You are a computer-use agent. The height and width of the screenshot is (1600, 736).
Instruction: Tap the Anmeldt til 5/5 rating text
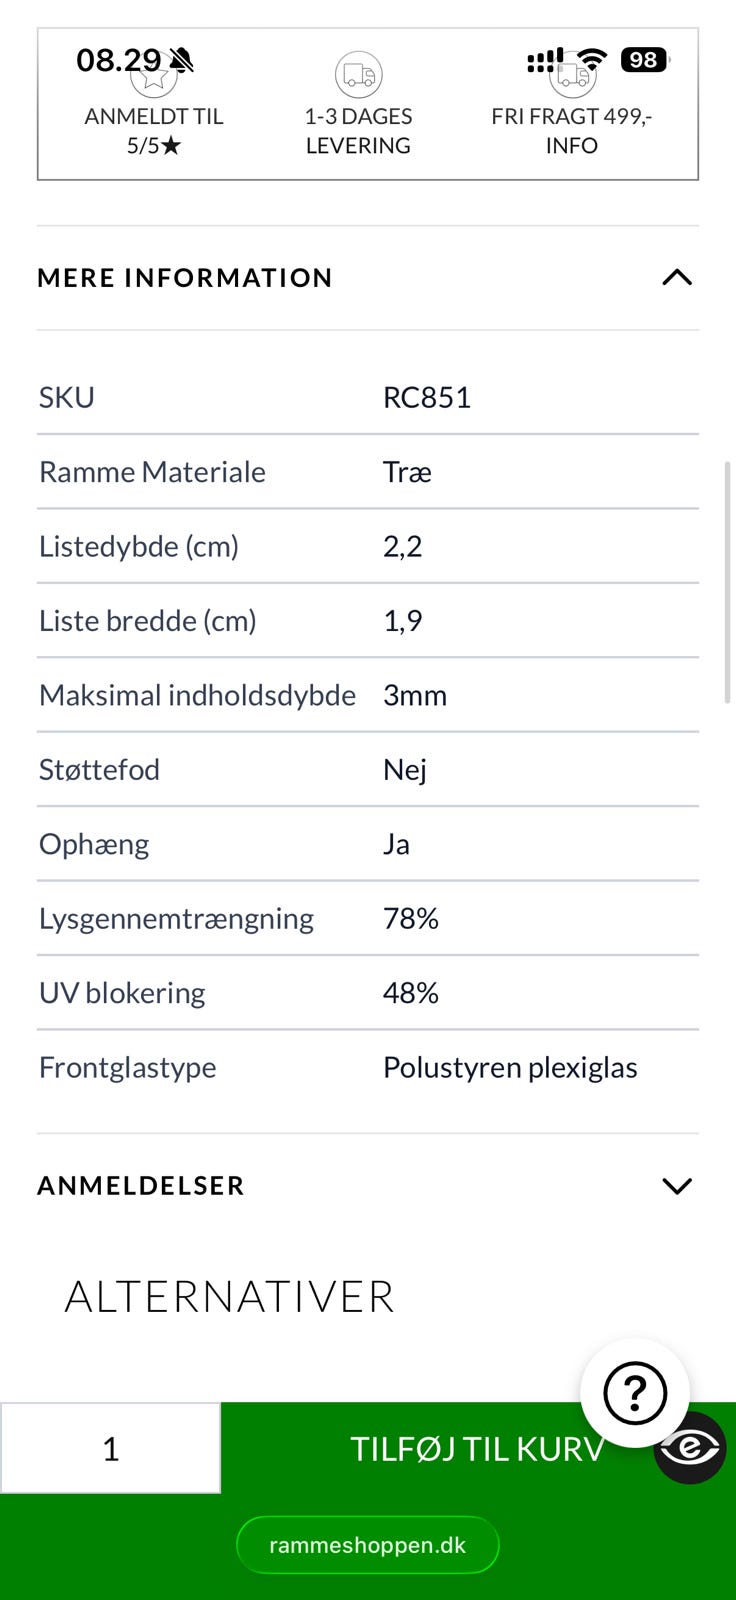tap(154, 131)
